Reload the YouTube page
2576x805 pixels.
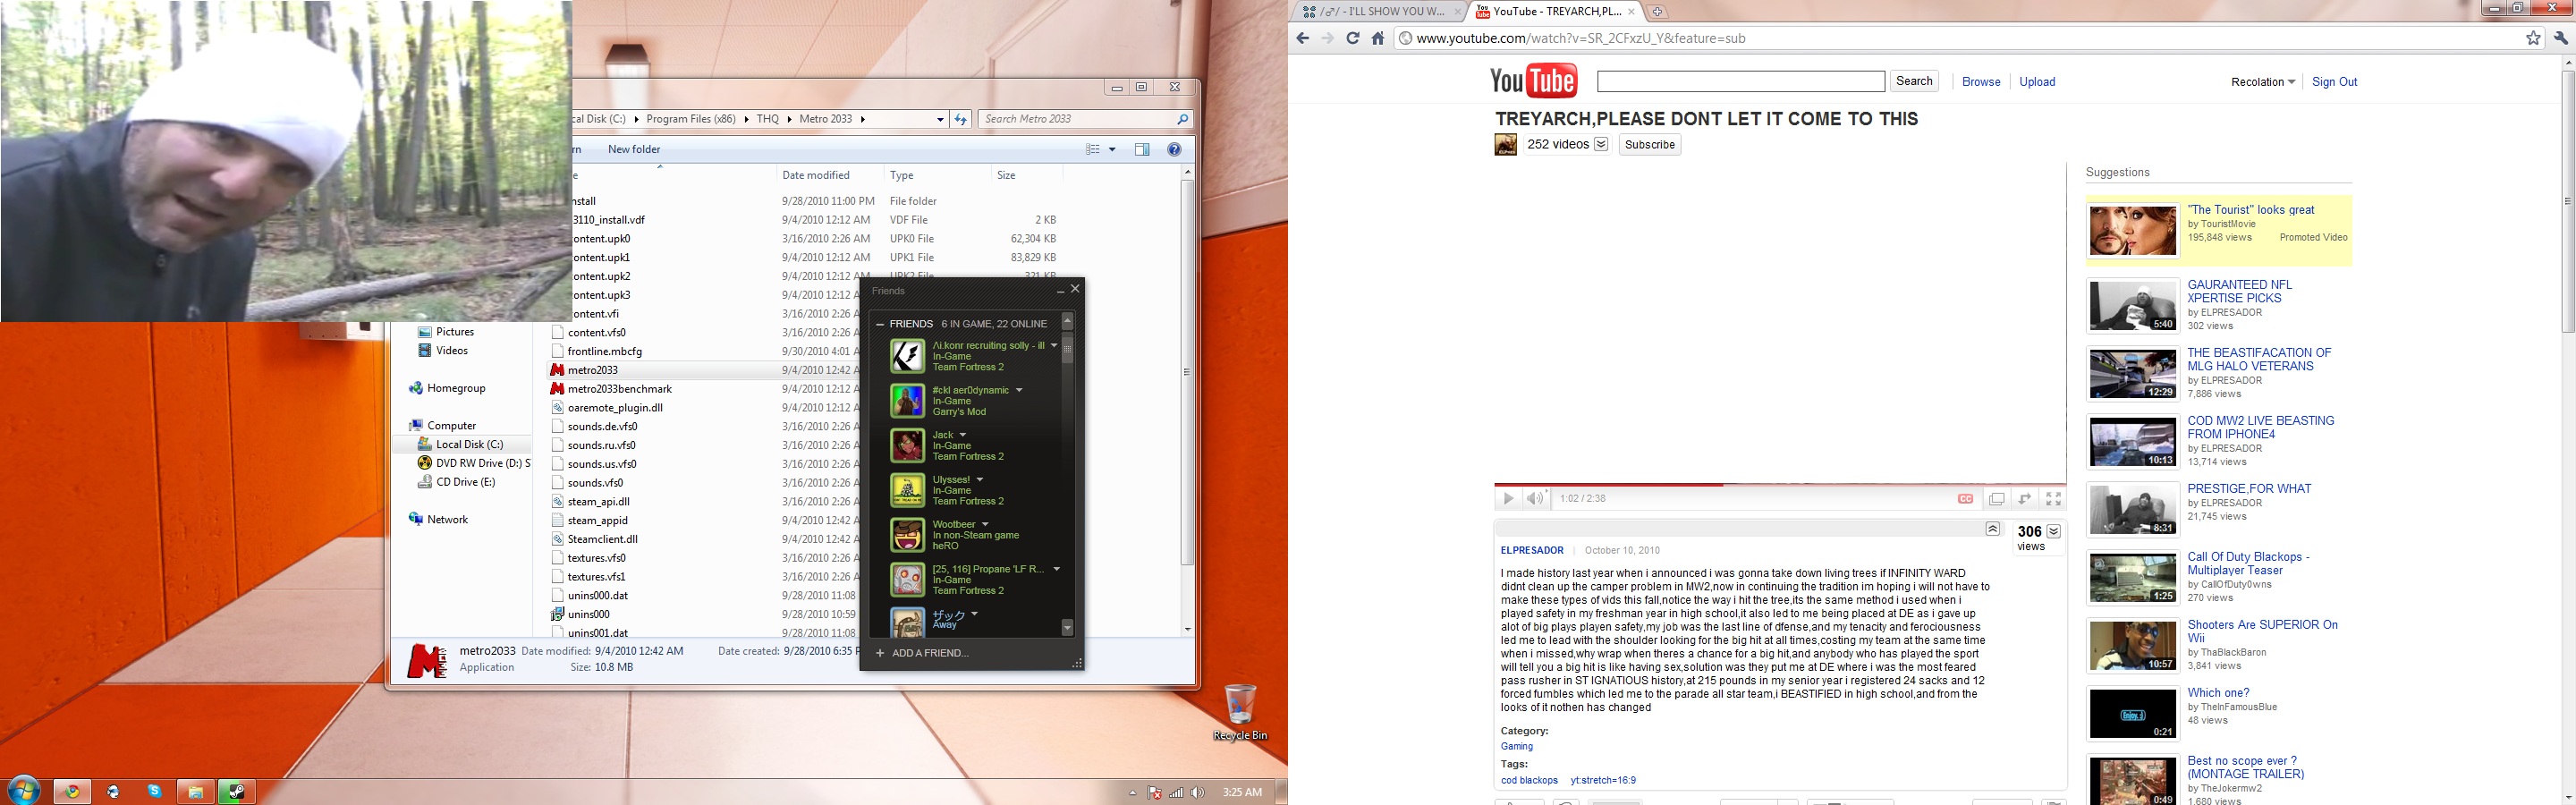tap(1353, 38)
